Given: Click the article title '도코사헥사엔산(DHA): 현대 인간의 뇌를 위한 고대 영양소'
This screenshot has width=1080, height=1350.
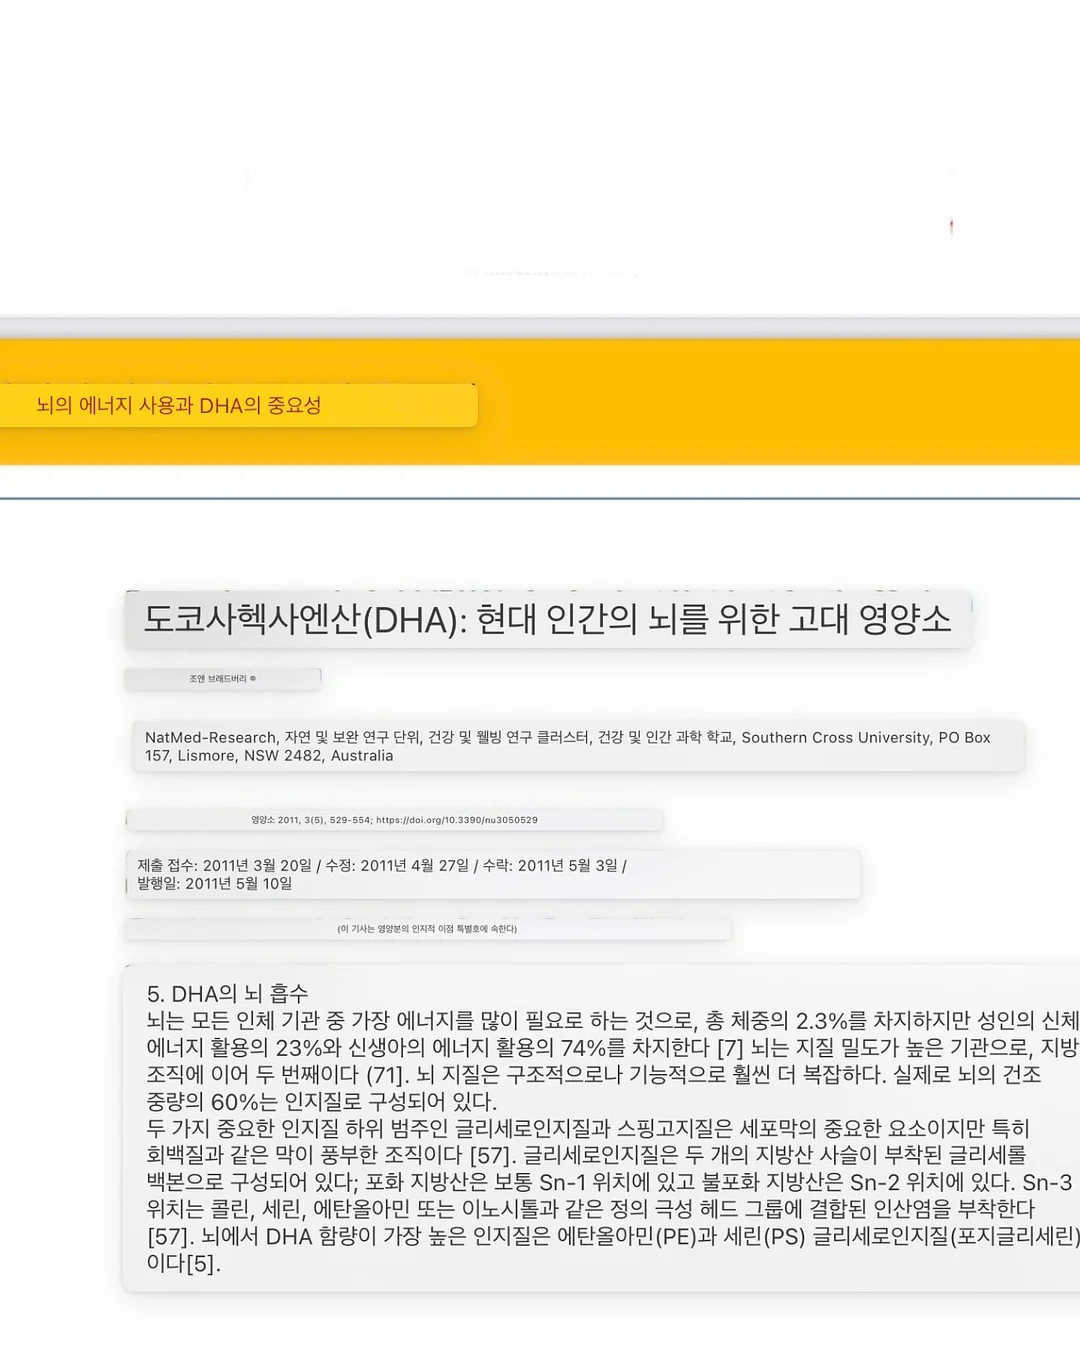Looking at the screenshot, I should click(x=547, y=619).
